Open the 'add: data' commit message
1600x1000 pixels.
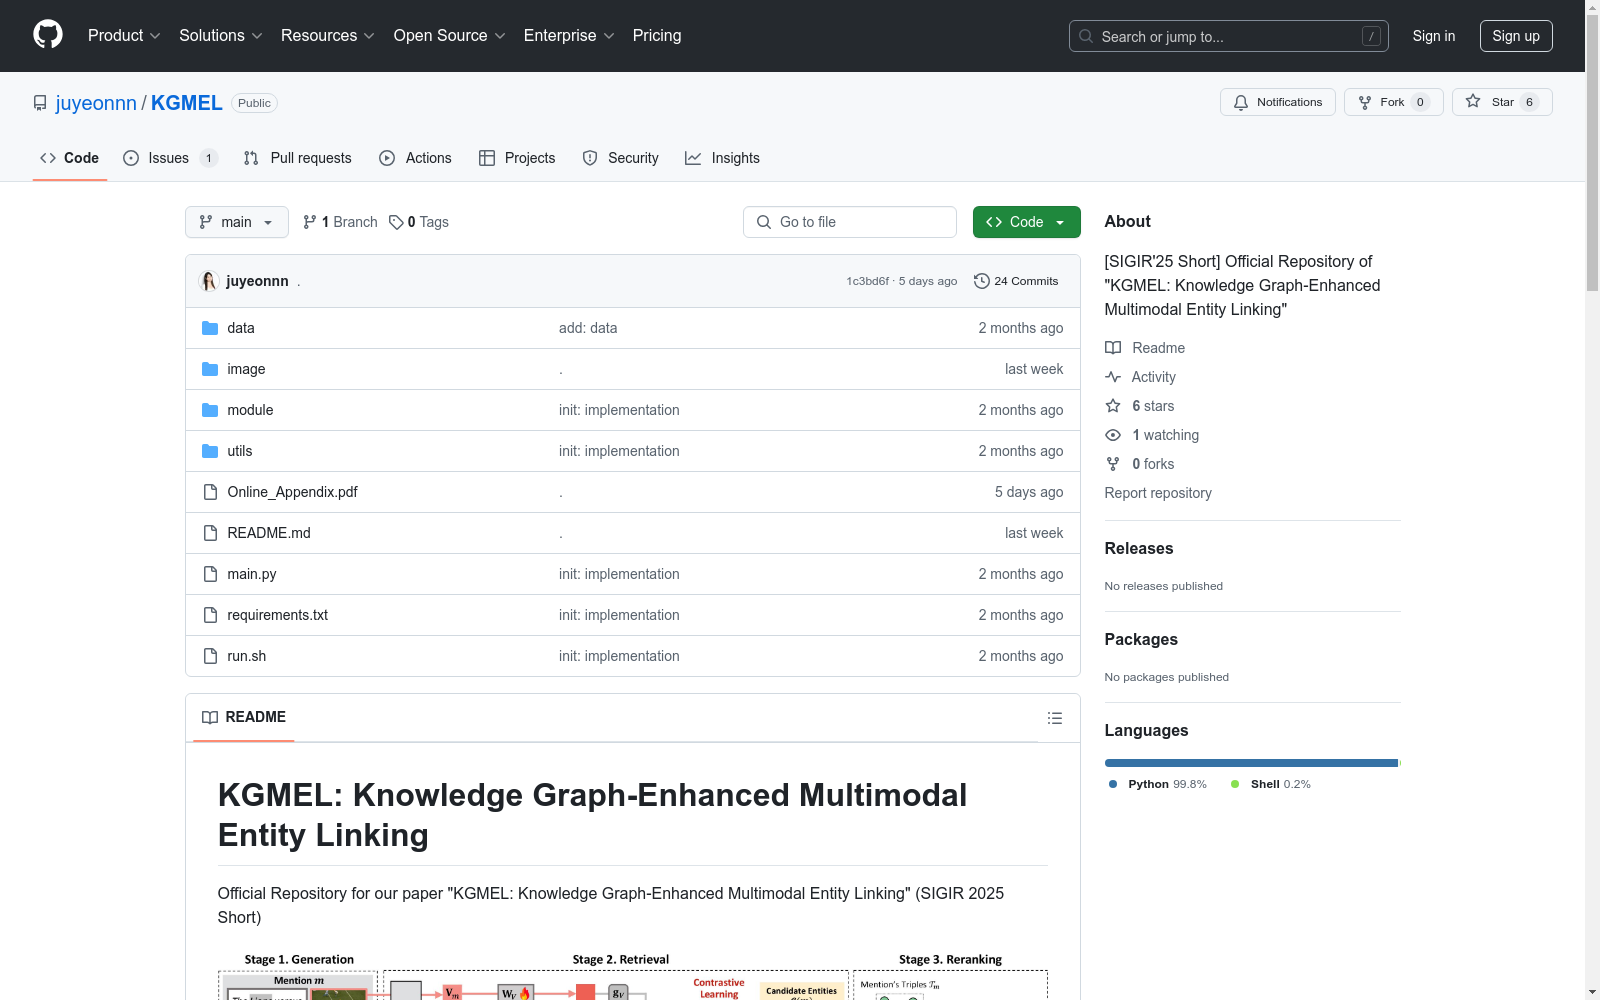click(588, 328)
